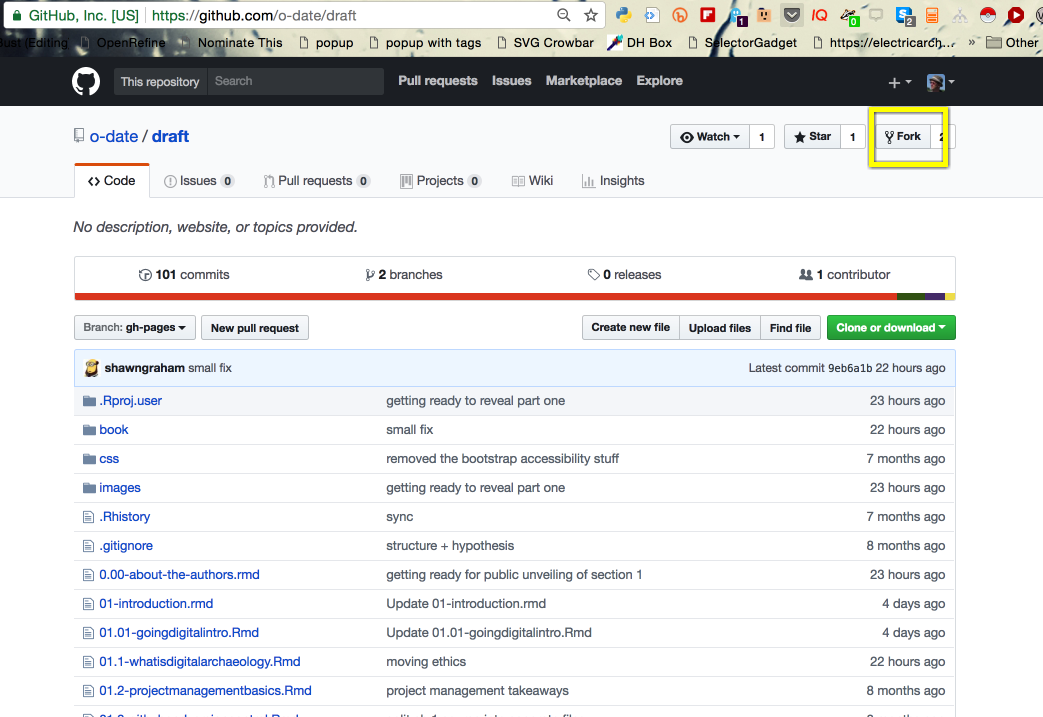
Task: Switch to the Issues tab
Action: pyautogui.click(x=199, y=181)
